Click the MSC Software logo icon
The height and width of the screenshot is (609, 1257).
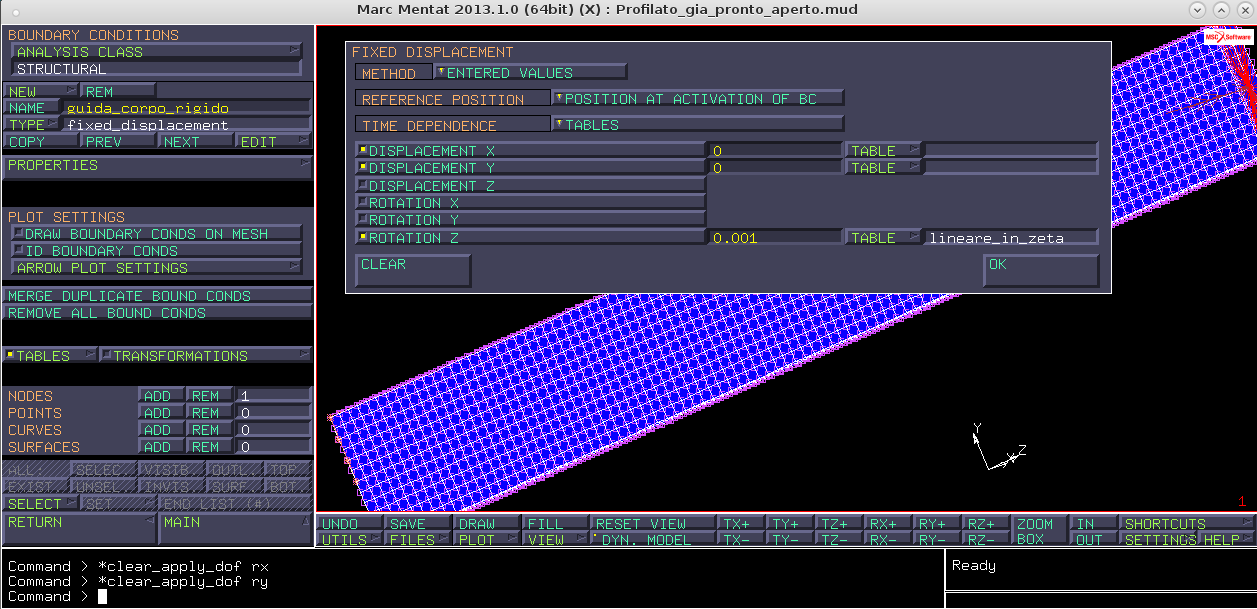click(x=1228, y=36)
